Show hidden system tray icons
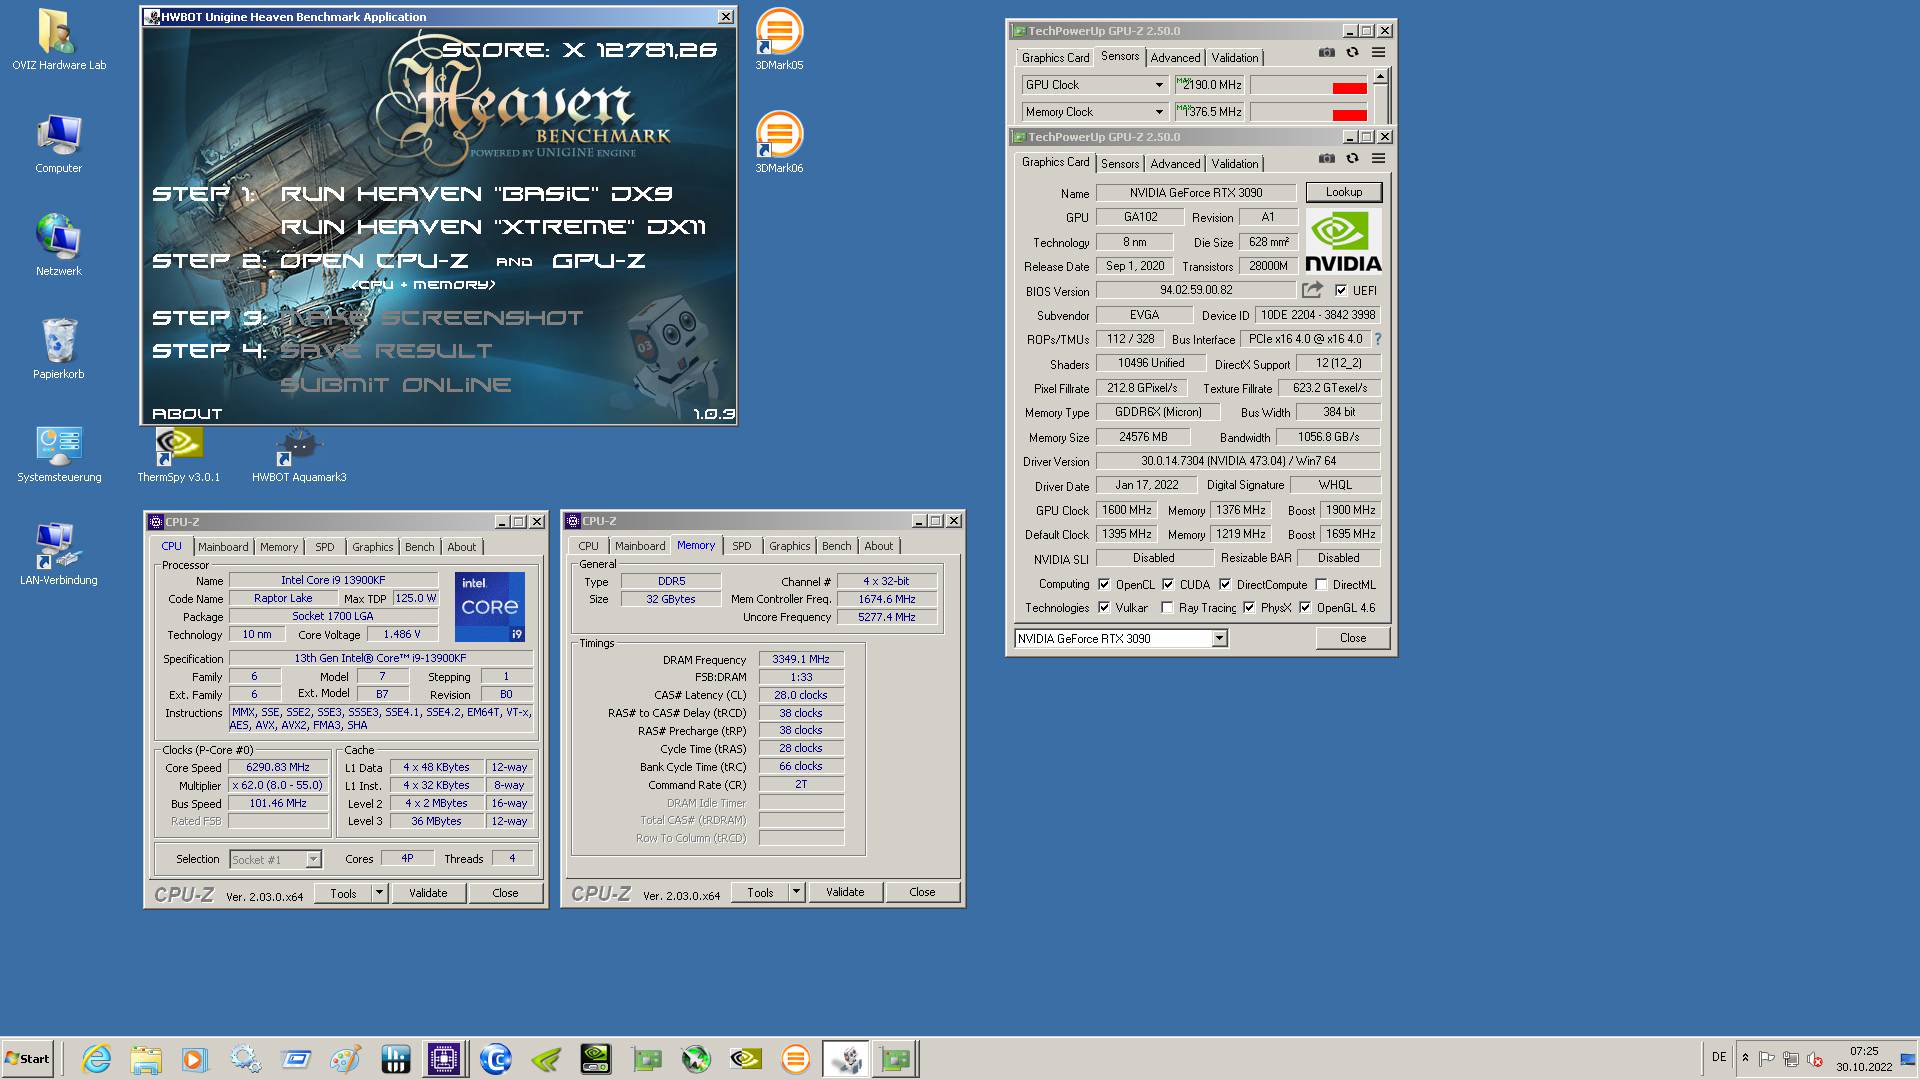Image resolution: width=1920 pixels, height=1080 pixels. click(1745, 1058)
